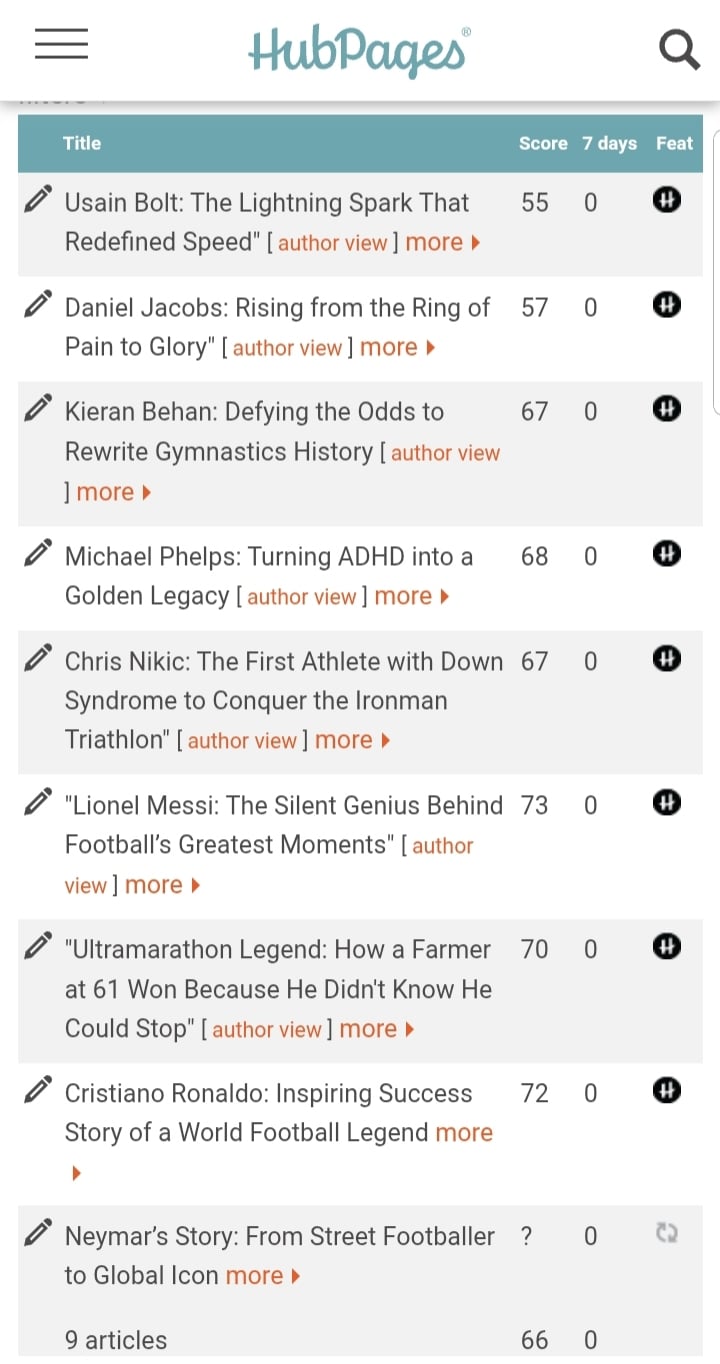Image resolution: width=720 pixels, height=1364 pixels.
Task: Tap the search magnifier icon
Action: click(x=679, y=48)
